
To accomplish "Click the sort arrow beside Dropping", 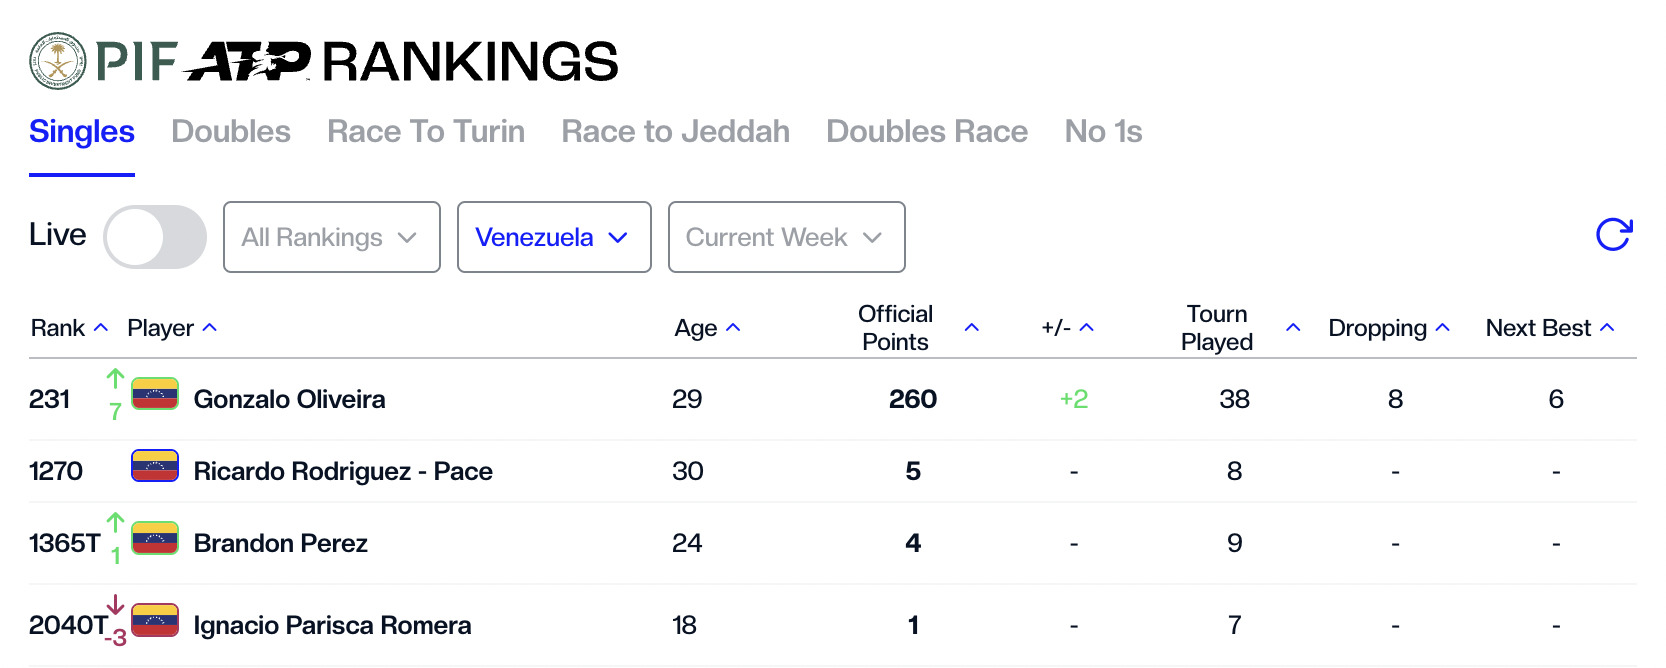I will click(1442, 328).
